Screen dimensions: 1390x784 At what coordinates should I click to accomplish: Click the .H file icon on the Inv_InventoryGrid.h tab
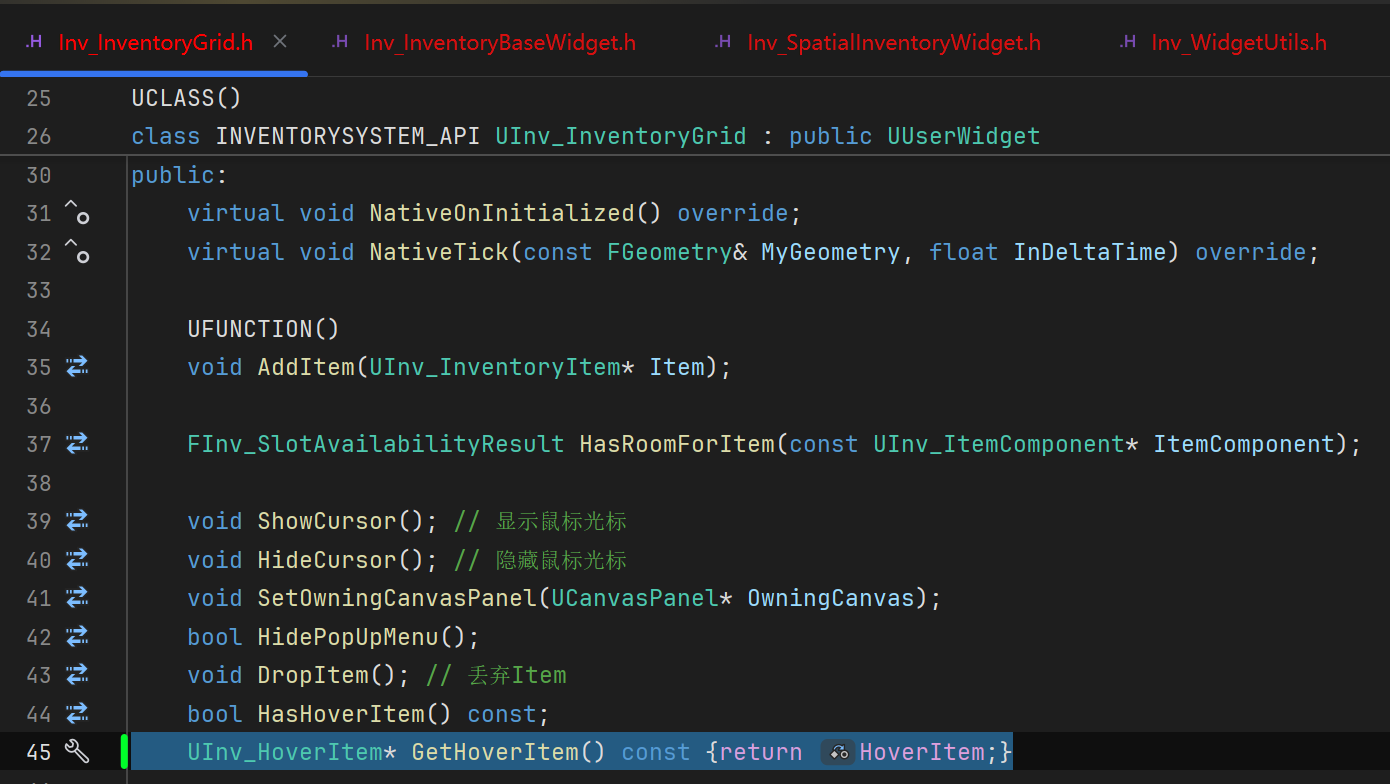pos(34,42)
